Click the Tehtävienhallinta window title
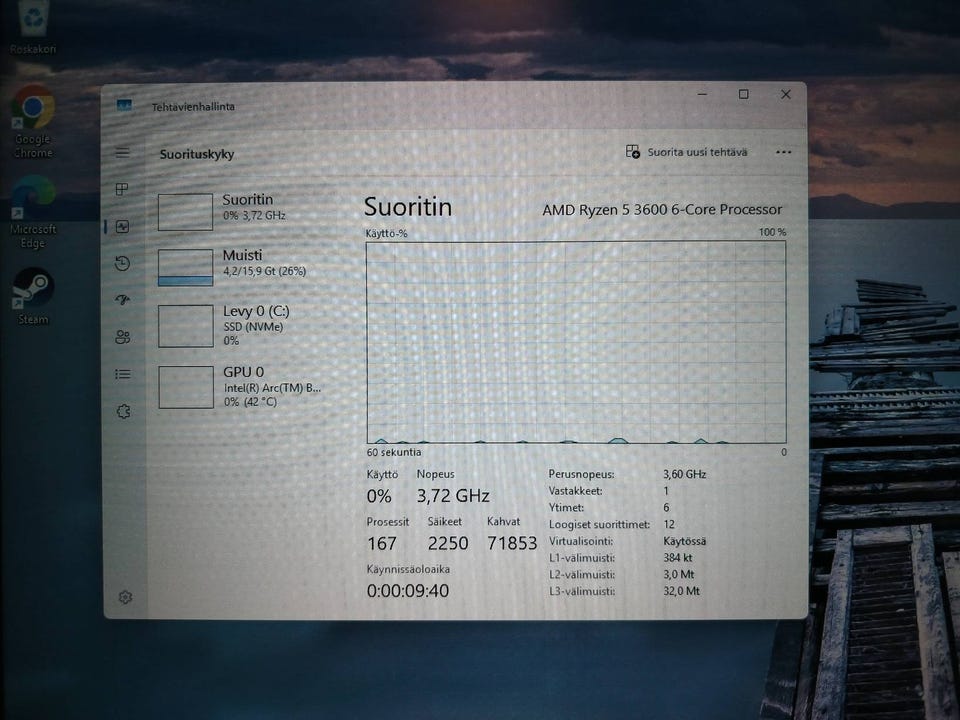Screen dimensions: 960x720 coord(193,107)
